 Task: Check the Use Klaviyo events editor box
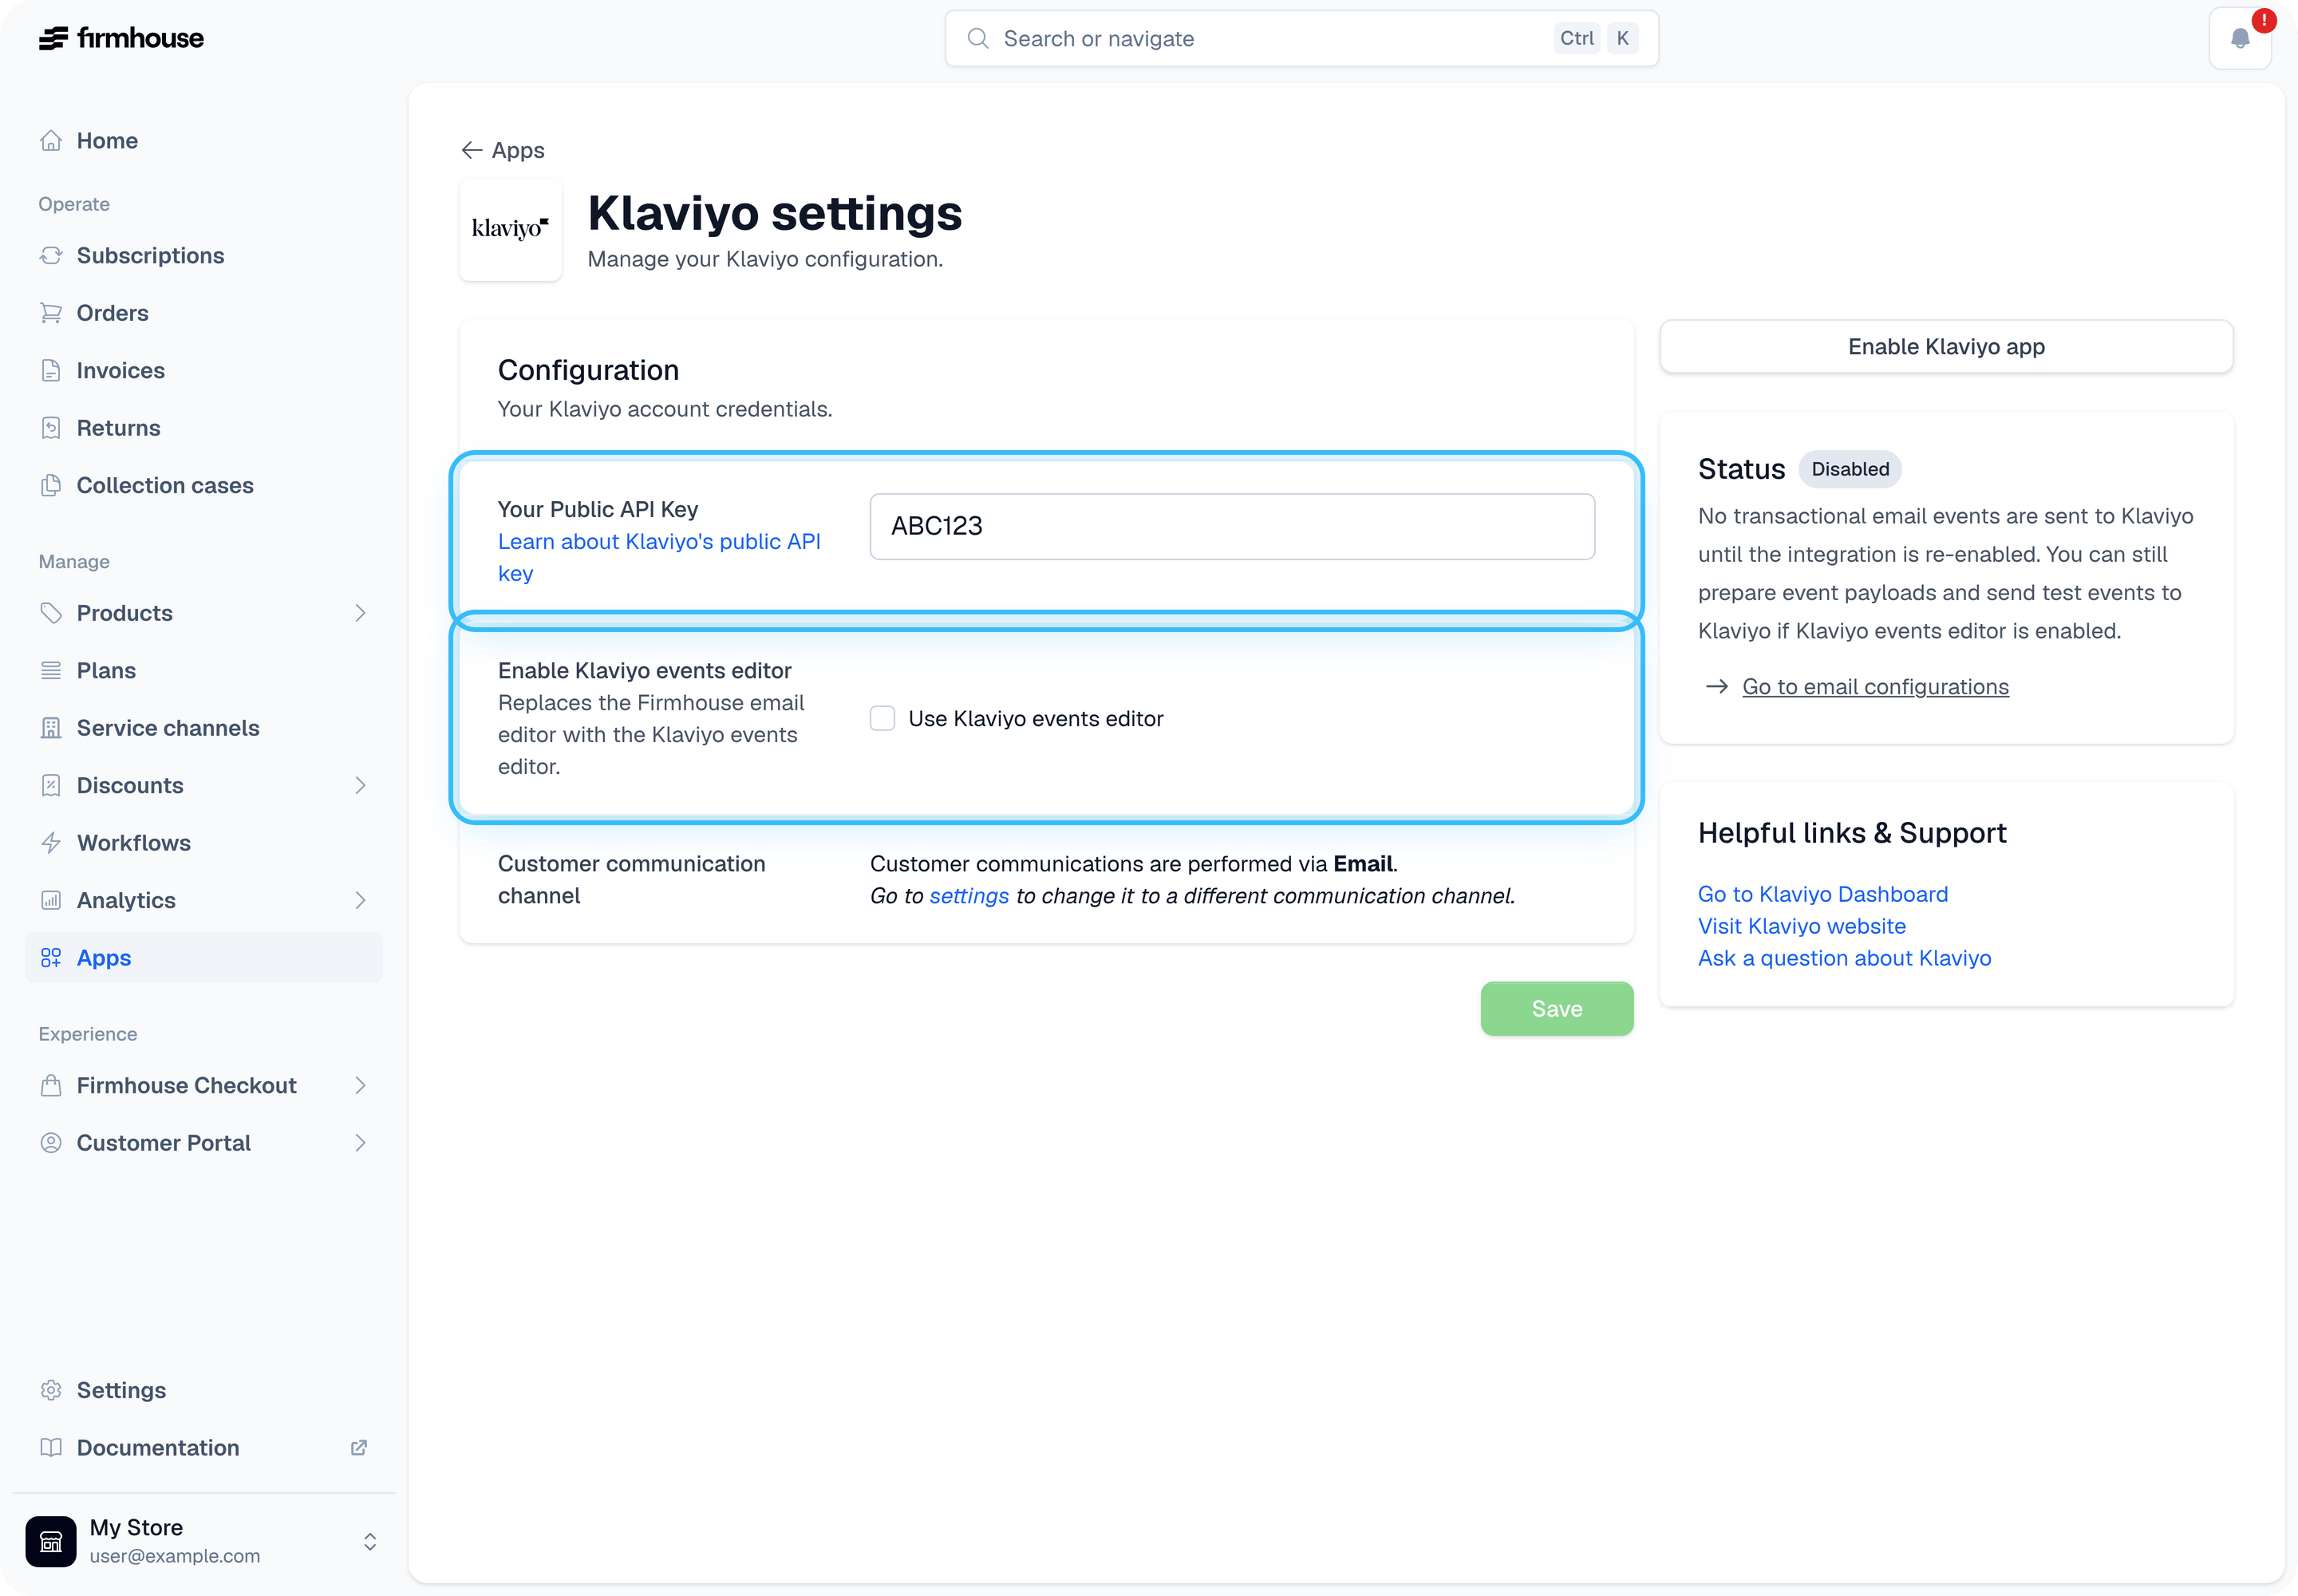[882, 719]
